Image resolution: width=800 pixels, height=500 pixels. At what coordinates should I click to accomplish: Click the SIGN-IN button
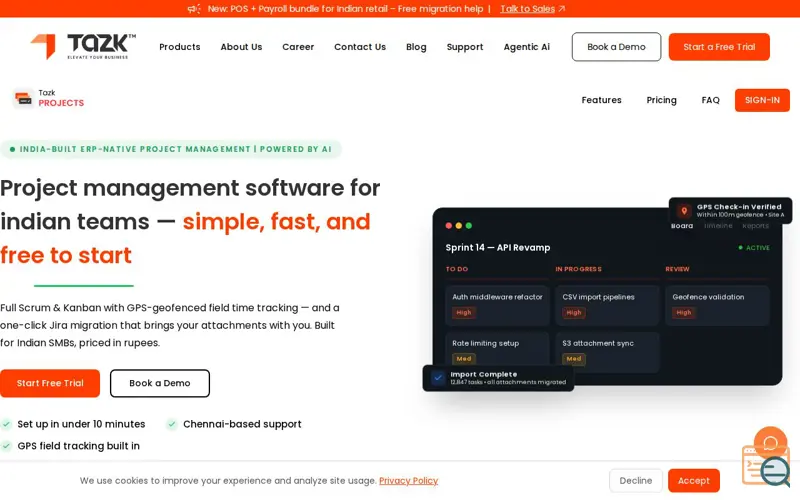(762, 100)
